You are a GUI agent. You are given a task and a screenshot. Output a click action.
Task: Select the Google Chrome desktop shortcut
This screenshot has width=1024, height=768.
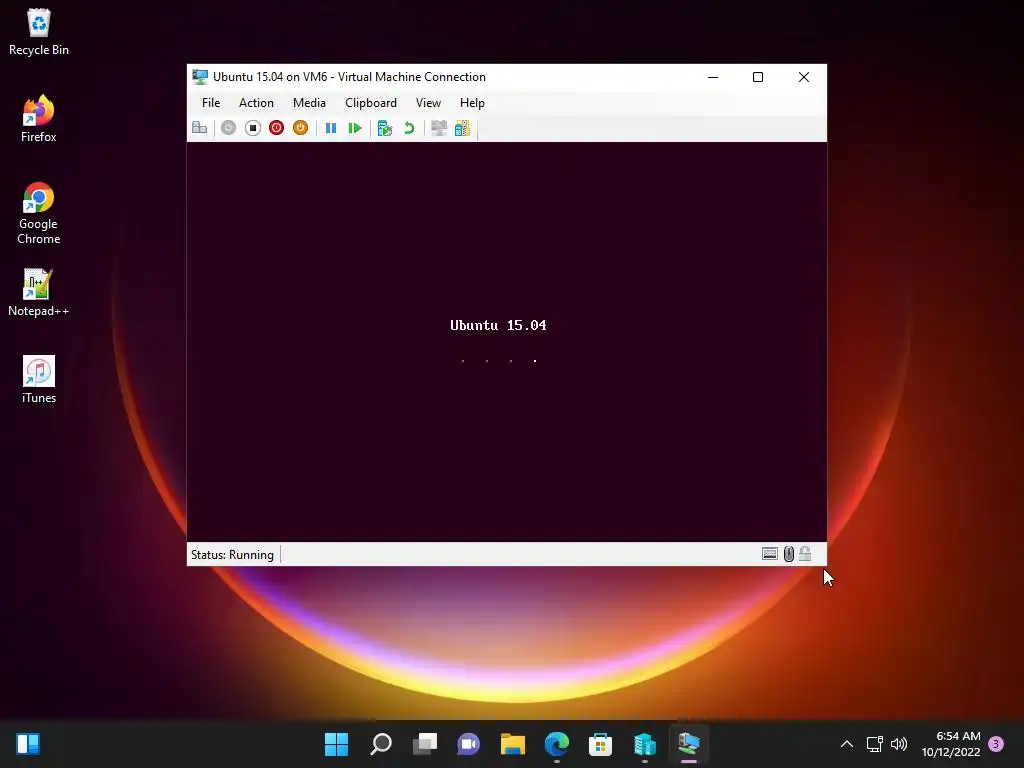point(39,214)
